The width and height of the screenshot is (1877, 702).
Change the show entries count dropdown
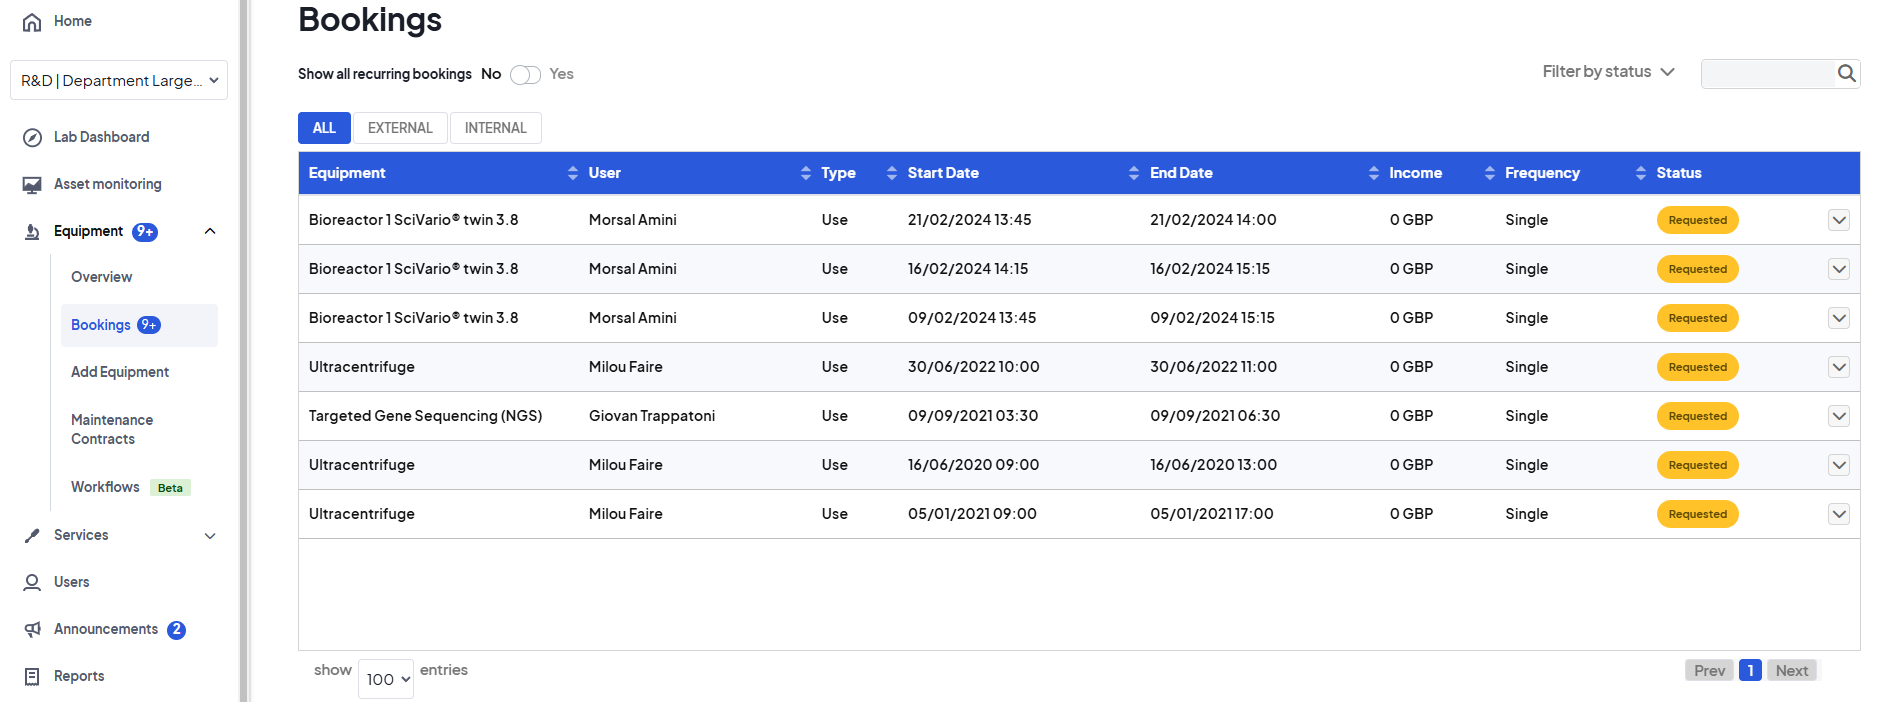click(x=386, y=679)
